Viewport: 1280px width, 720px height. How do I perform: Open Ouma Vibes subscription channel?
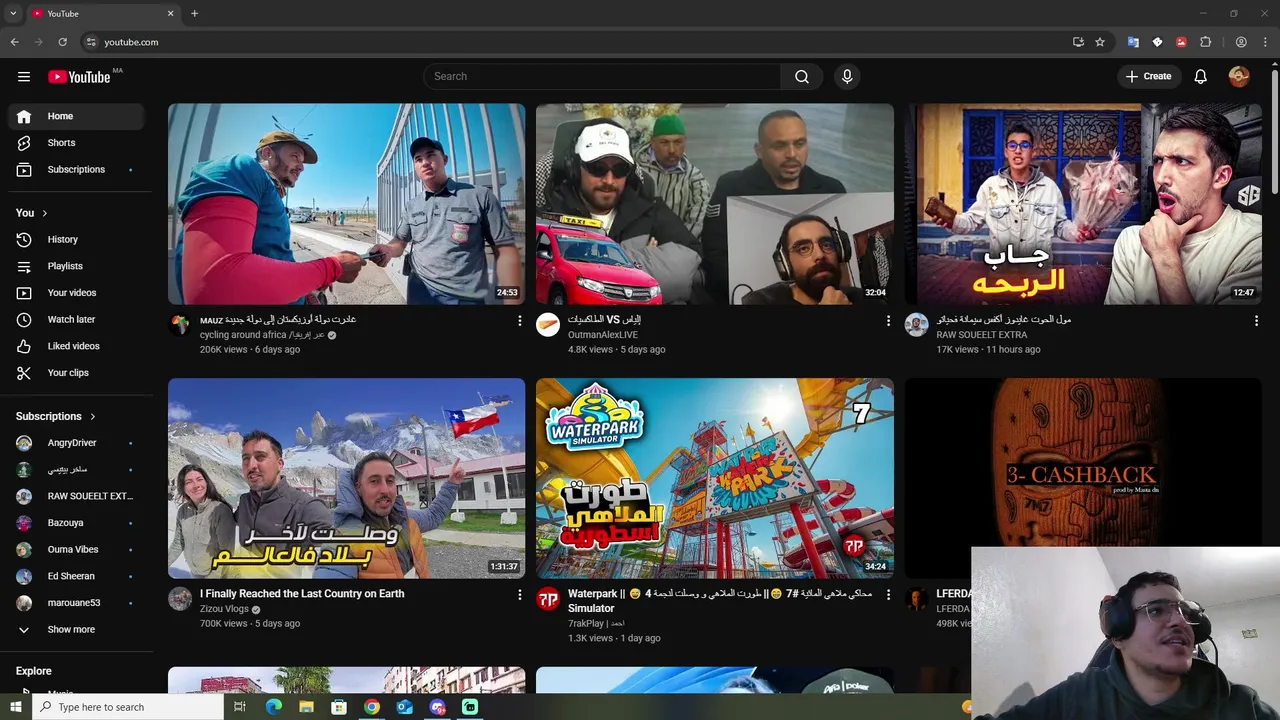[x=77, y=550]
